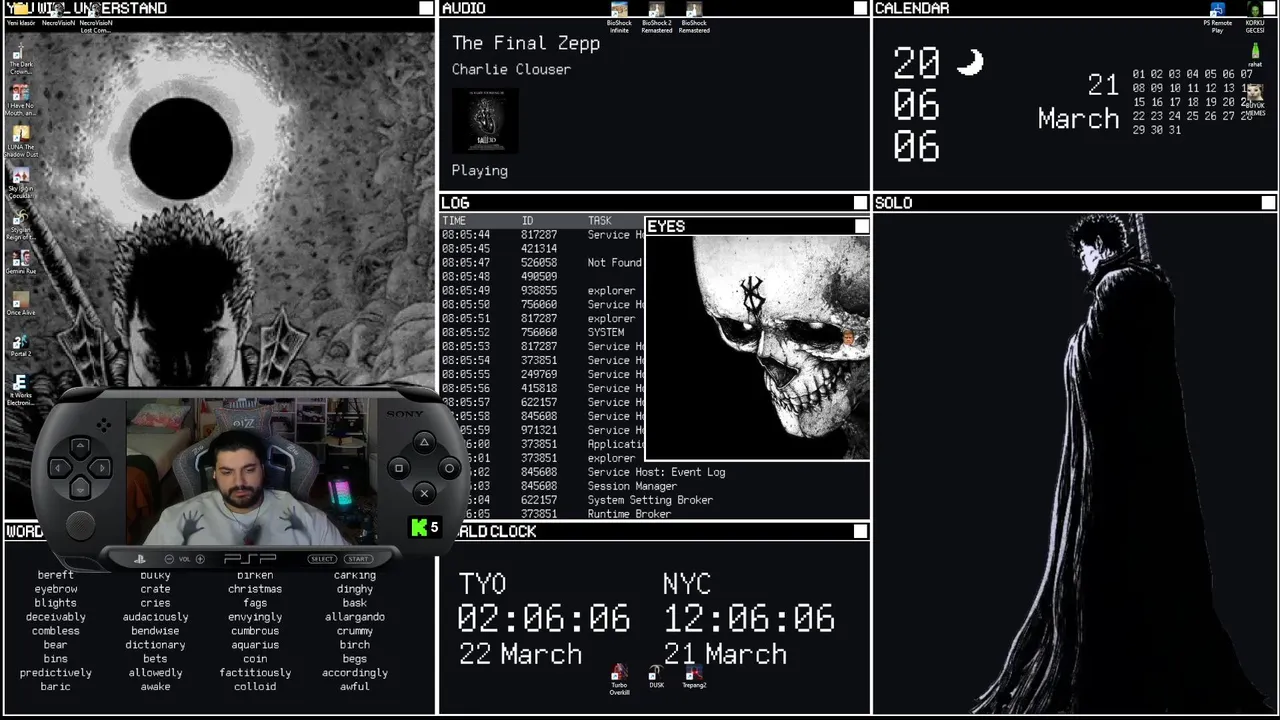The image size is (1280, 720).
Task: Click the artist name Charlie Clouser
Action: click(511, 69)
